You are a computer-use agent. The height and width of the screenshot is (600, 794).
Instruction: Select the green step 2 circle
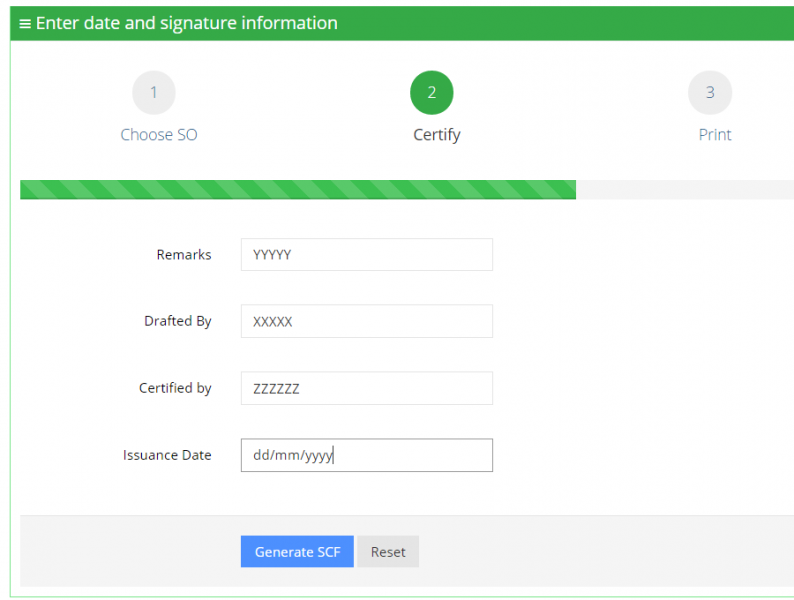pos(432,93)
